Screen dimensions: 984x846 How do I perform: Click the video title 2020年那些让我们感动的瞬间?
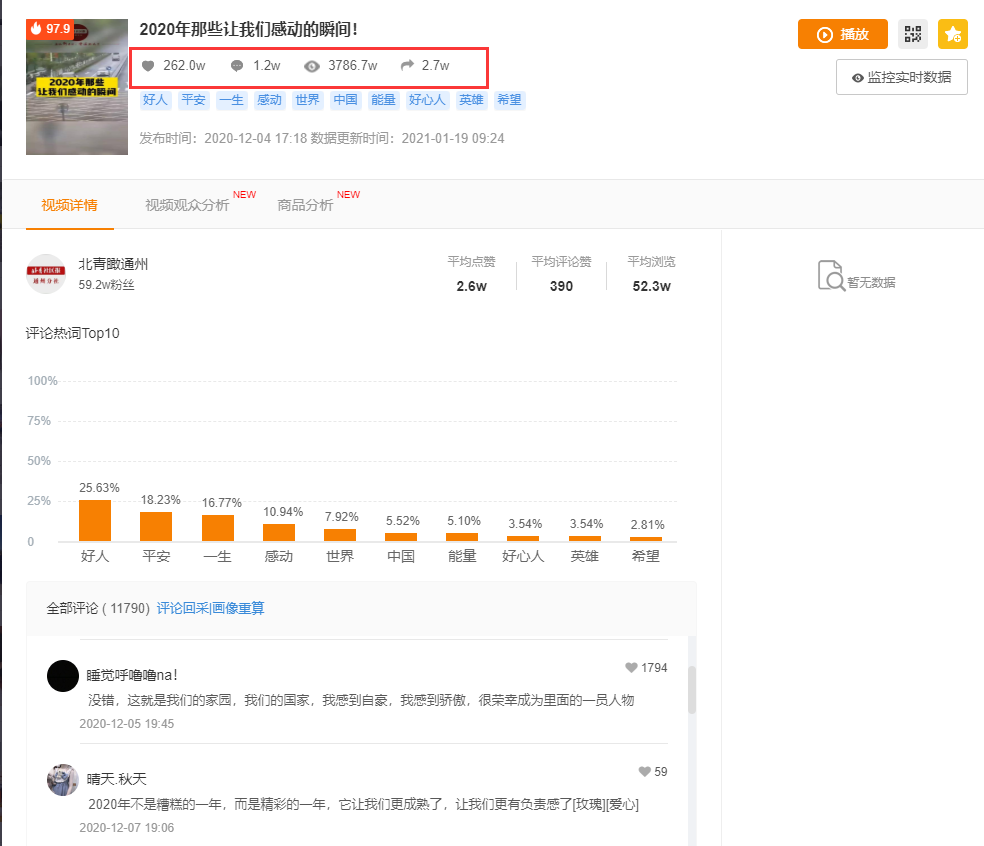click(249, 29)
